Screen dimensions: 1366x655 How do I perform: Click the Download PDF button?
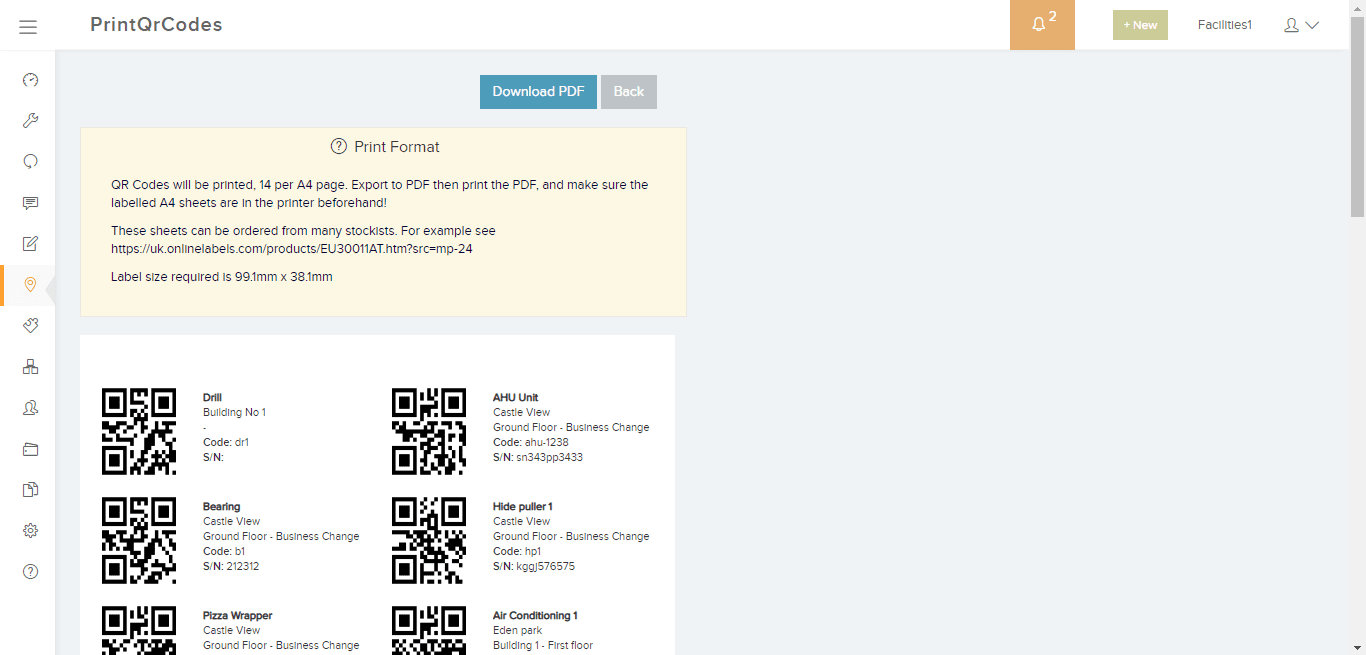click(538, 91)
